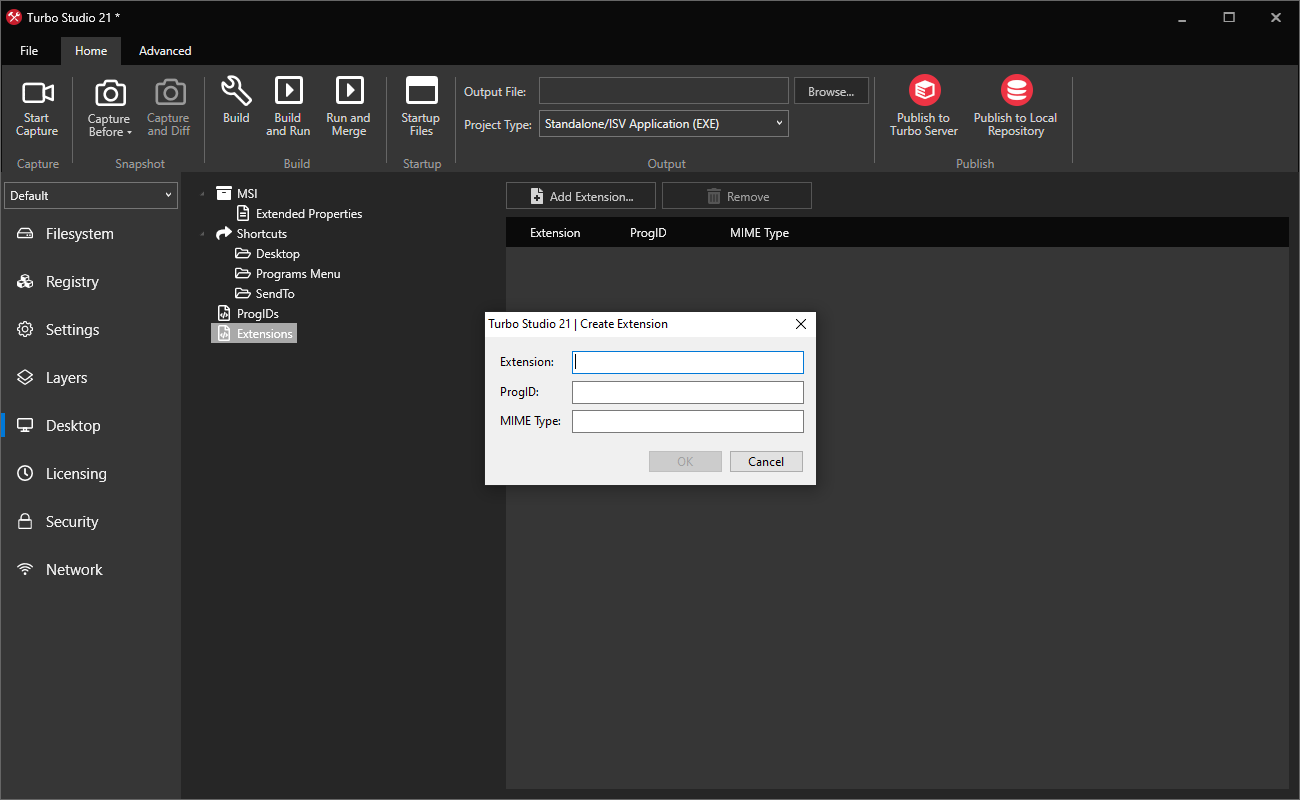Screen dimensions: 1300x800
Task: Publish the project to Turbo Server
Action: pyautogui.click(x=923, y=105)
